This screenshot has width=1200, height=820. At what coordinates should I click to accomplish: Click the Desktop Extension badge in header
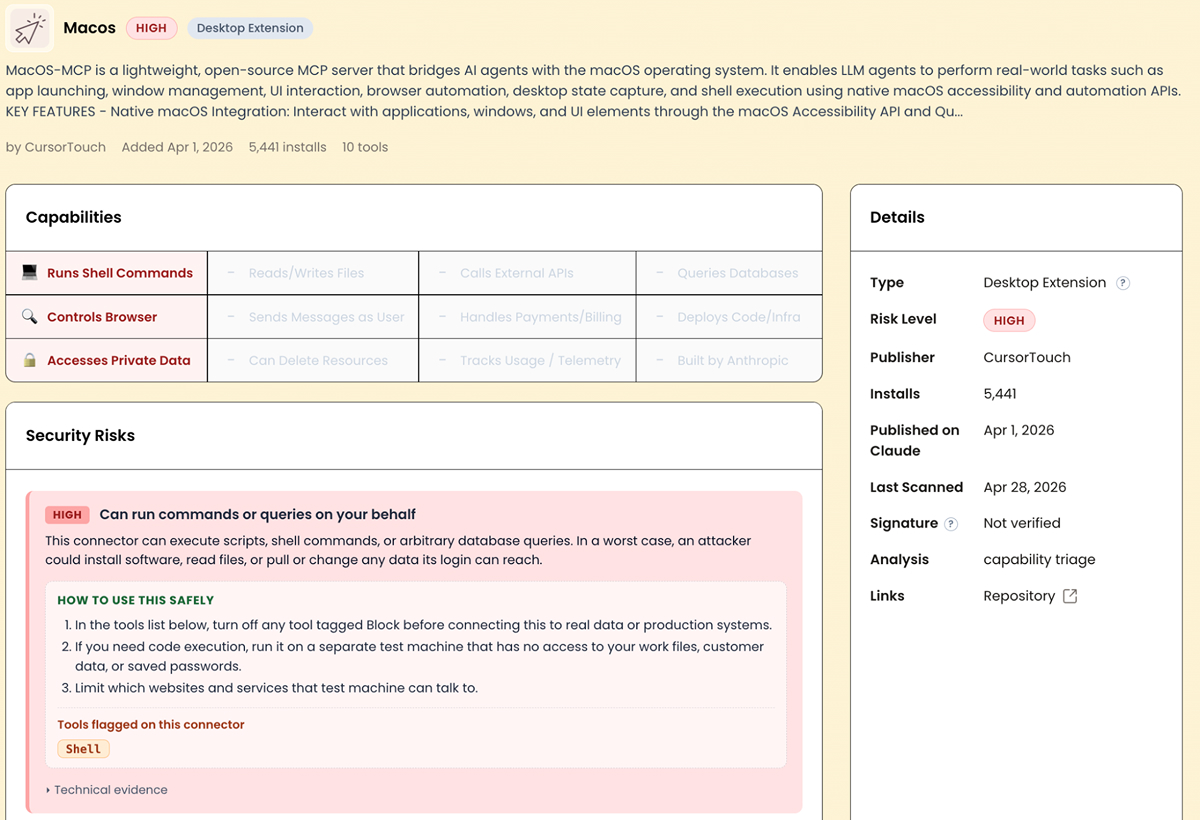[250, 28]
